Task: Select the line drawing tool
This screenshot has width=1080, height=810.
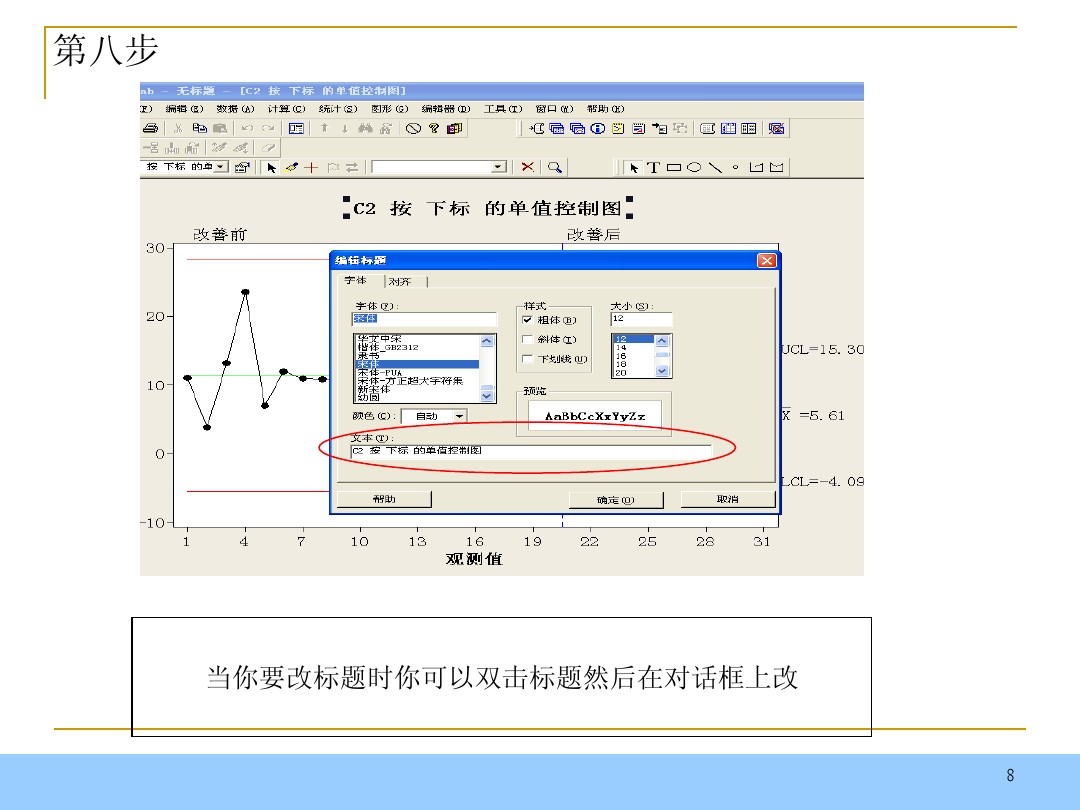Action: [716, 166]
